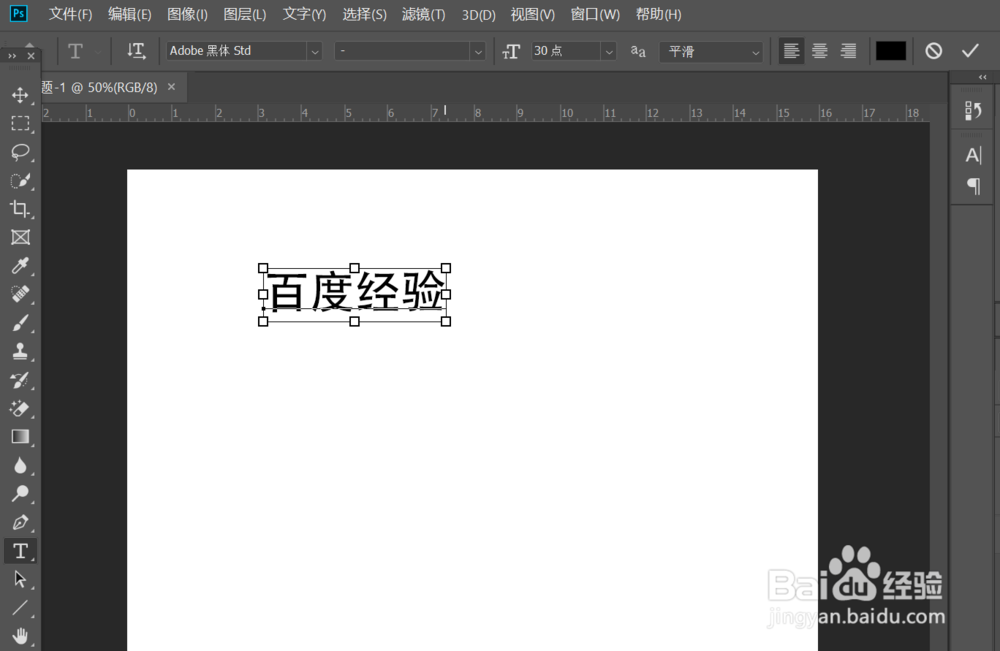Screen dimensions: 1000x651
Task: Right align the text
Action: coord(848,51)
